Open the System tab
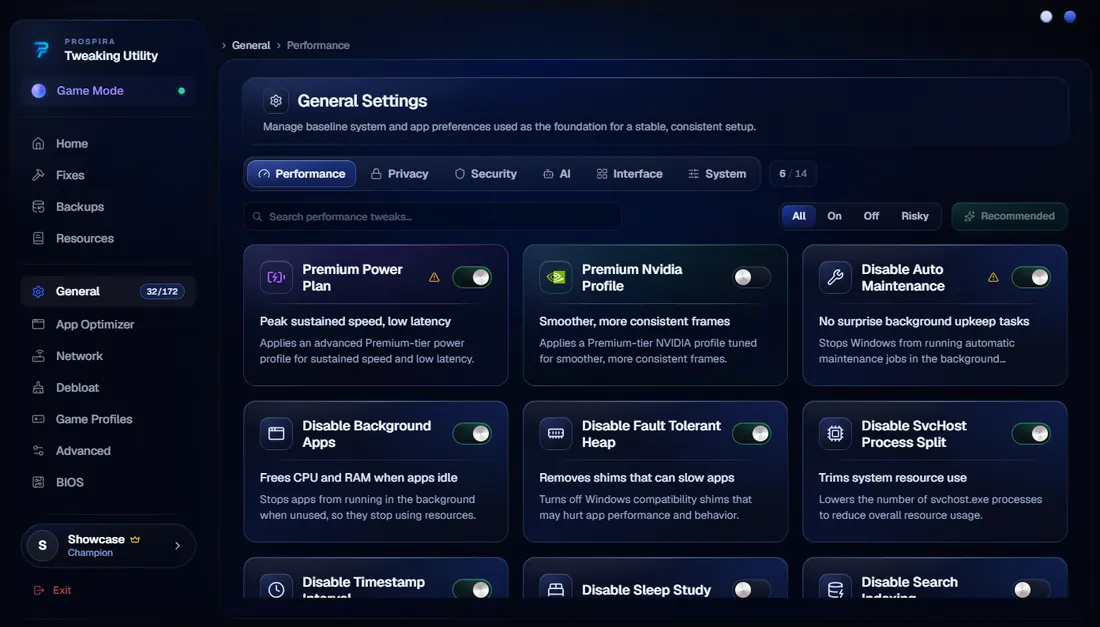 (717, 173)
